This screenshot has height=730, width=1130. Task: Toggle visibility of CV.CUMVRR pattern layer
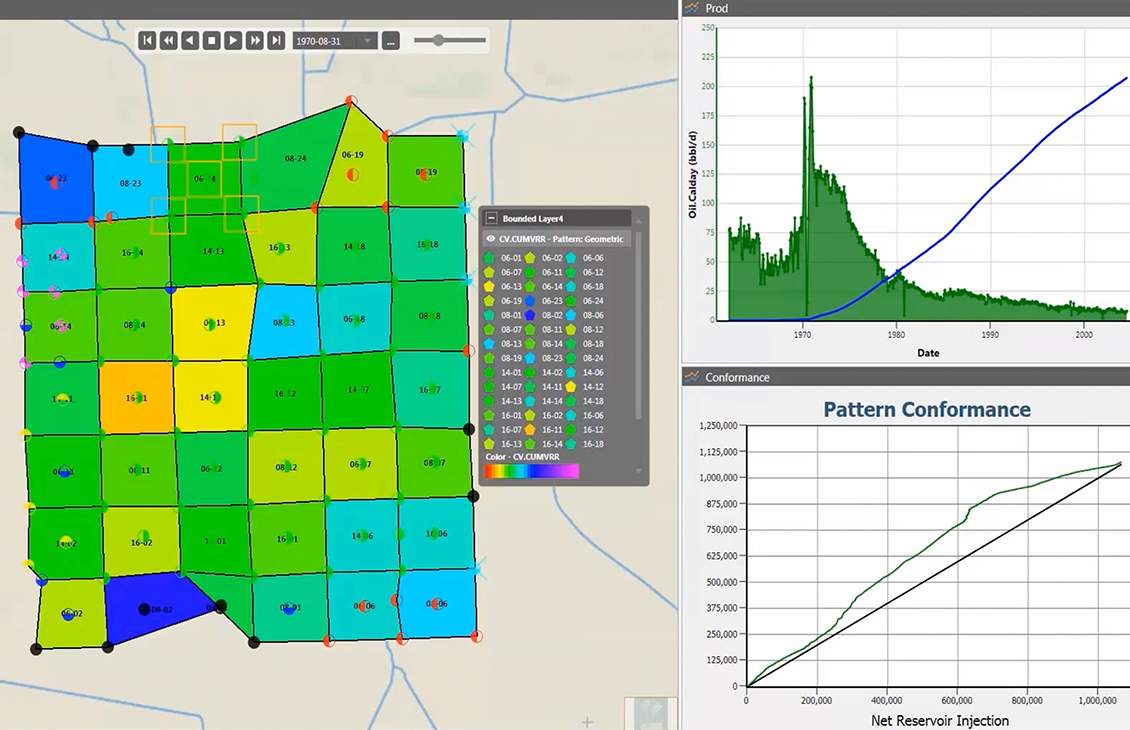pos(491,239)
